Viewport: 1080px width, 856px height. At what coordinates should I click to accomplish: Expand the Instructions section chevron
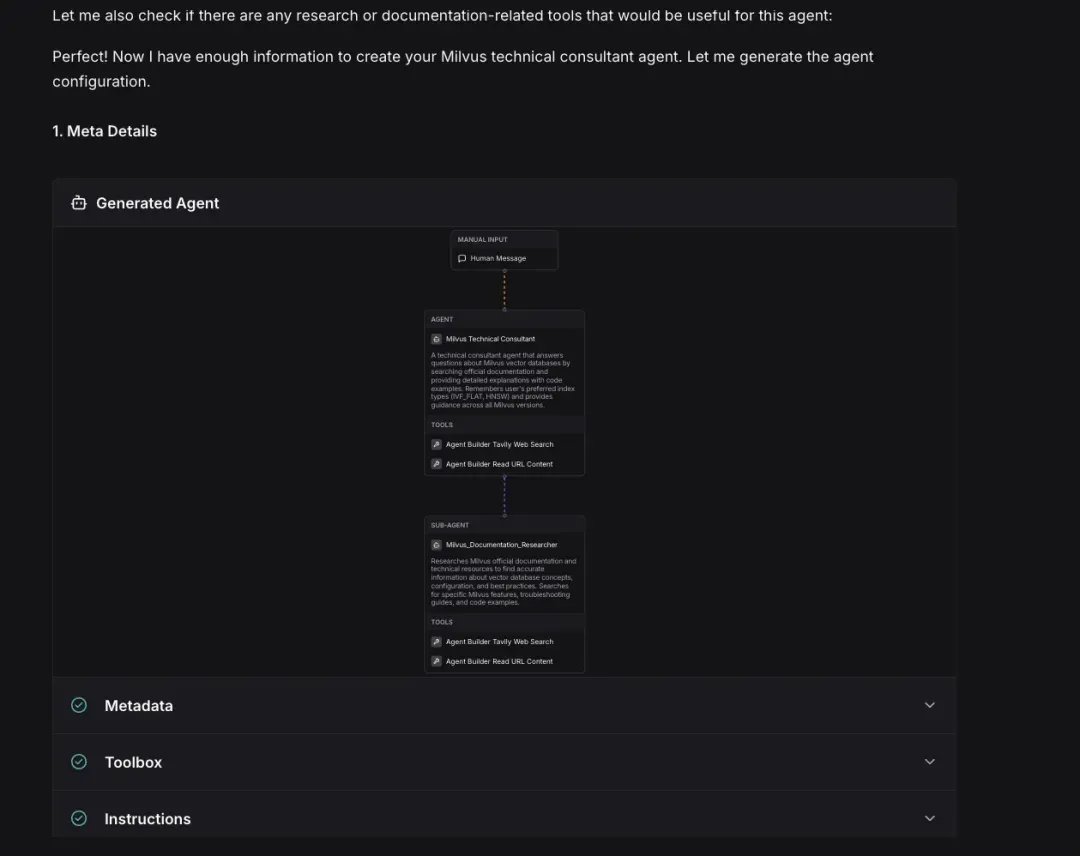point(930,818)
